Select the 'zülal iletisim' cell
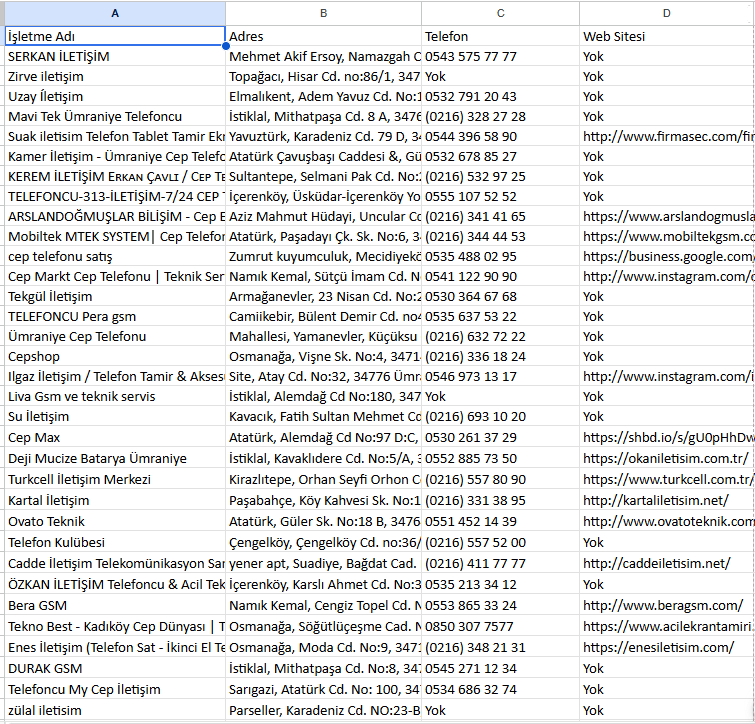This screenshot has width=755, height=724. coord(115,710)
